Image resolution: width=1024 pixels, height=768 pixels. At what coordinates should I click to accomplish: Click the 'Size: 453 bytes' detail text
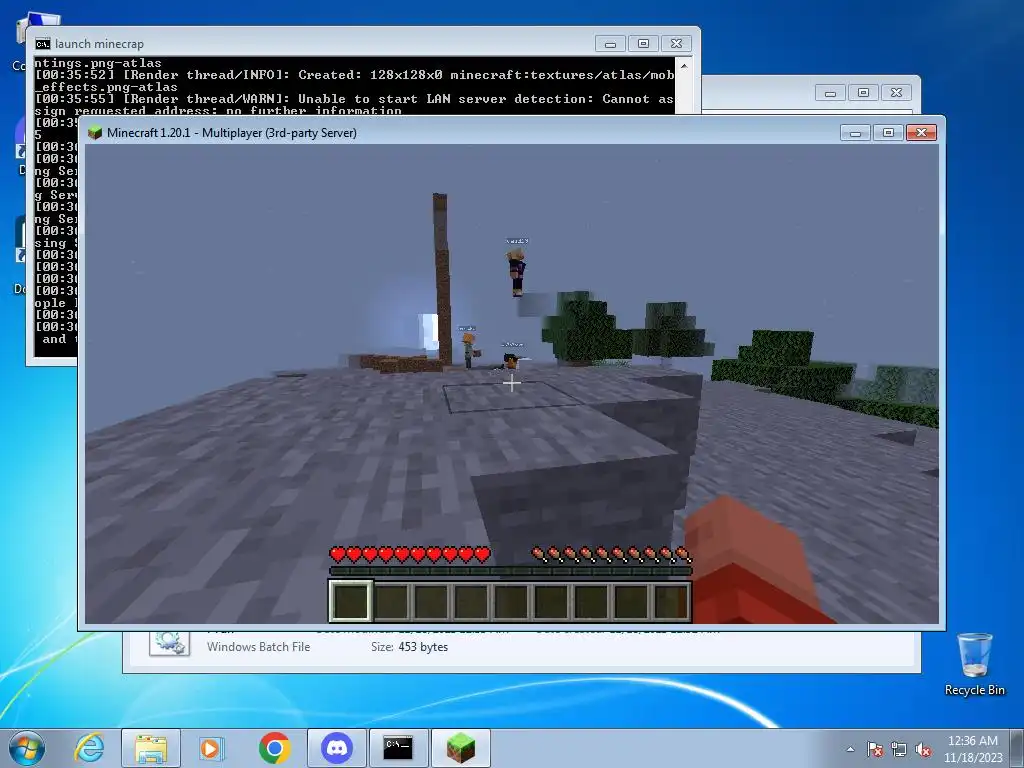click(x=409, y=647)
